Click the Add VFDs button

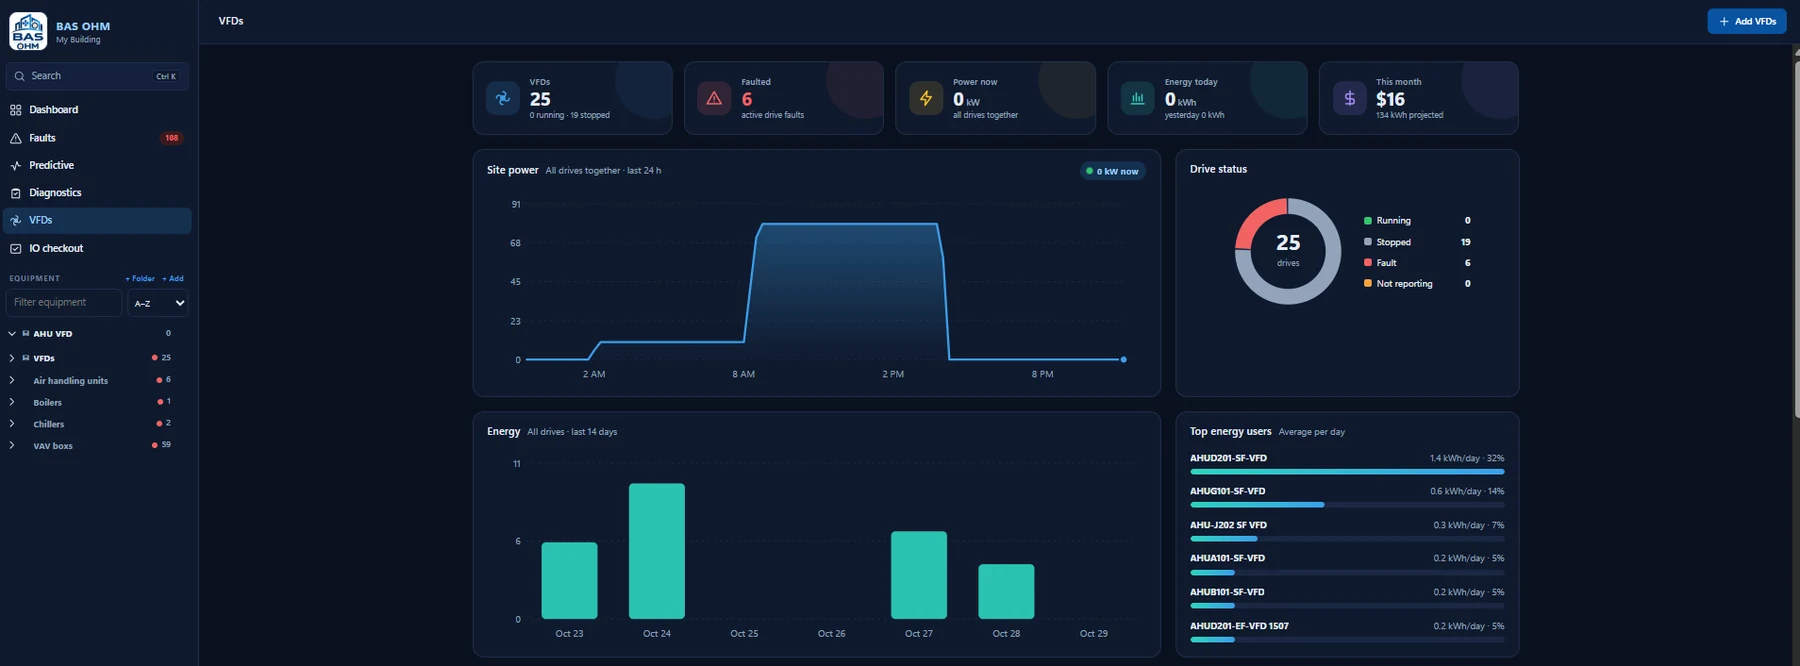point(1747,21)
